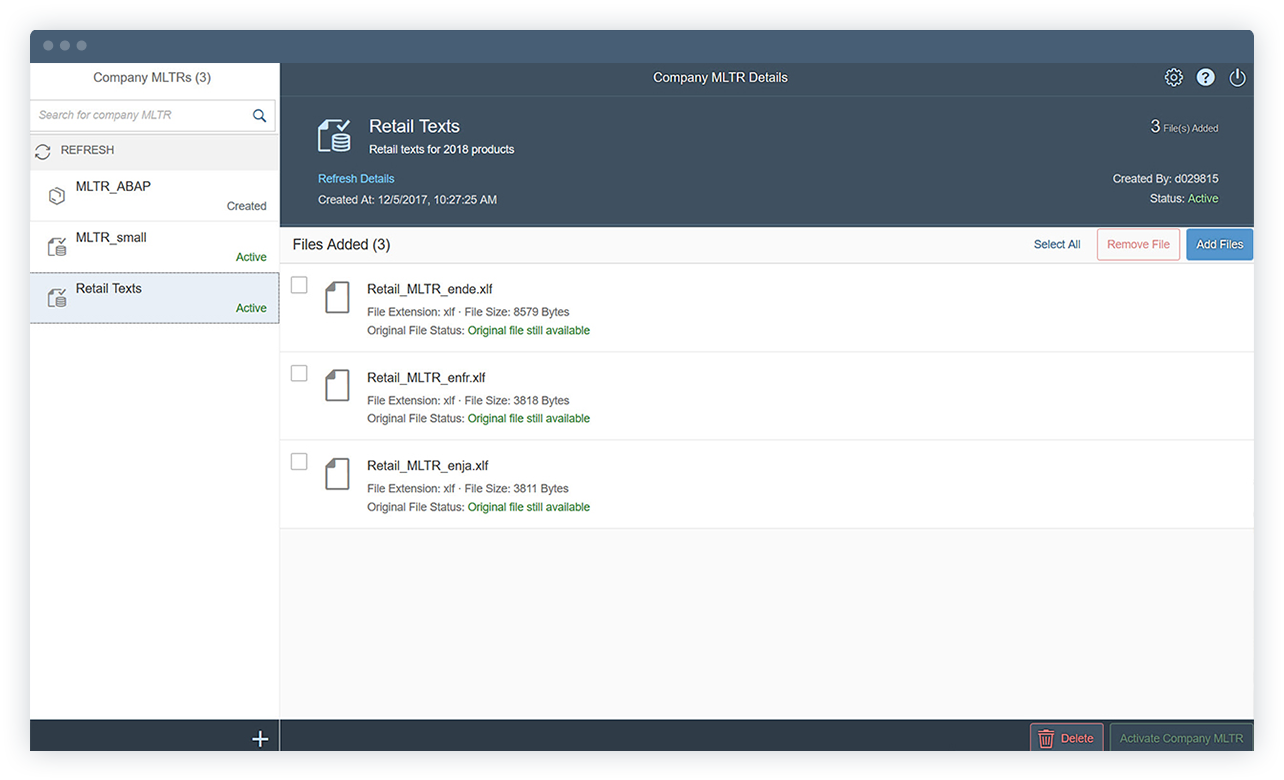Image resolution: width=1284 pixels, height=780 pixels.
Task: Click the refresh arrows icon
Action: 43,151
